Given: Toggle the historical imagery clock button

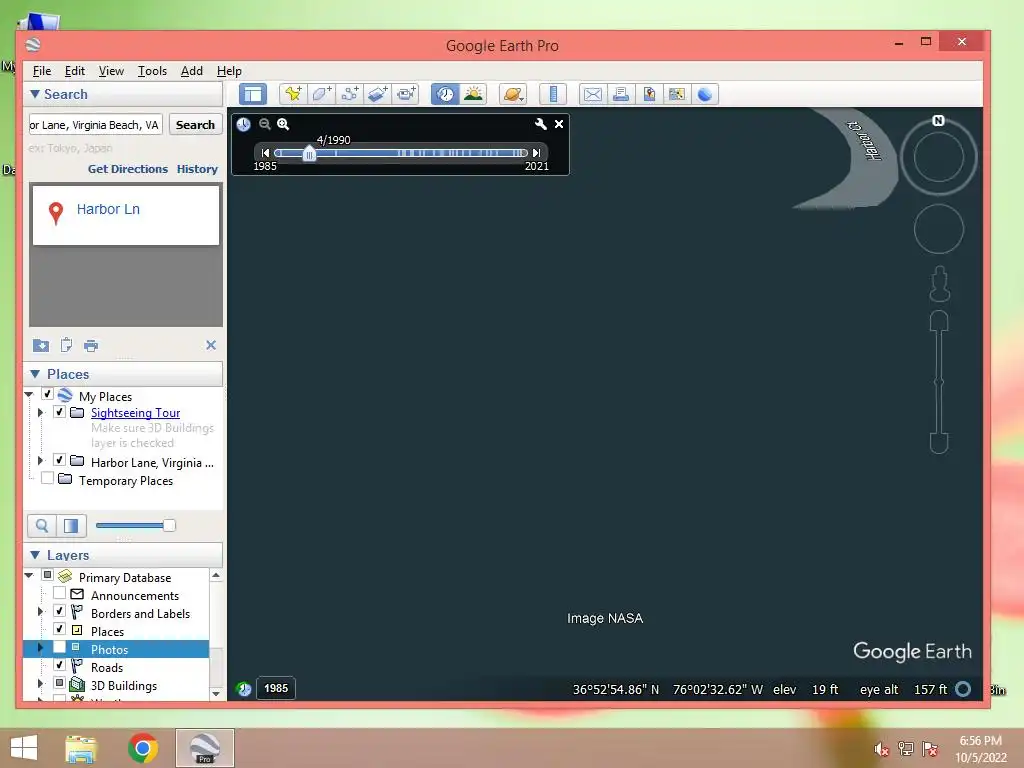Looking at the screenshot, I should tap(445, 94).
